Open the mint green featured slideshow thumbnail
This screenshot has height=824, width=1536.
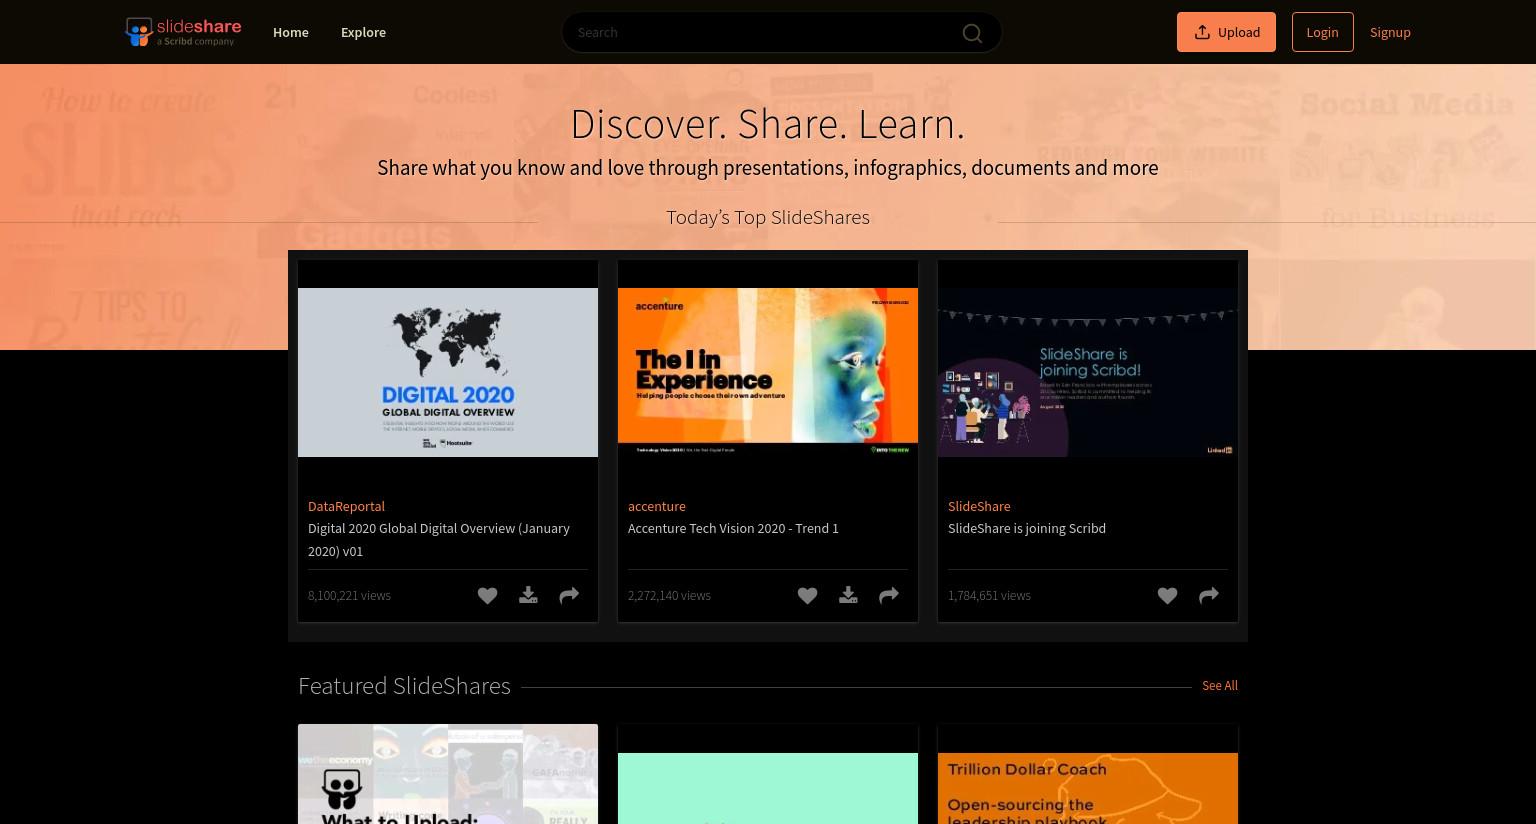click(x=768, y=788)
